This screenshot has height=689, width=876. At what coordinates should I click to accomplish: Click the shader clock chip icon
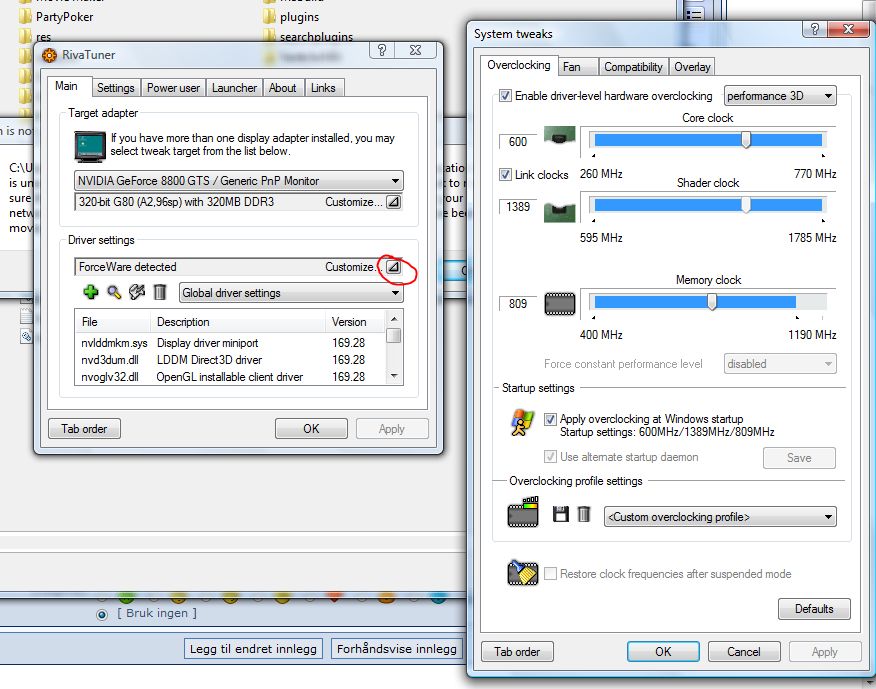[559, 212]
